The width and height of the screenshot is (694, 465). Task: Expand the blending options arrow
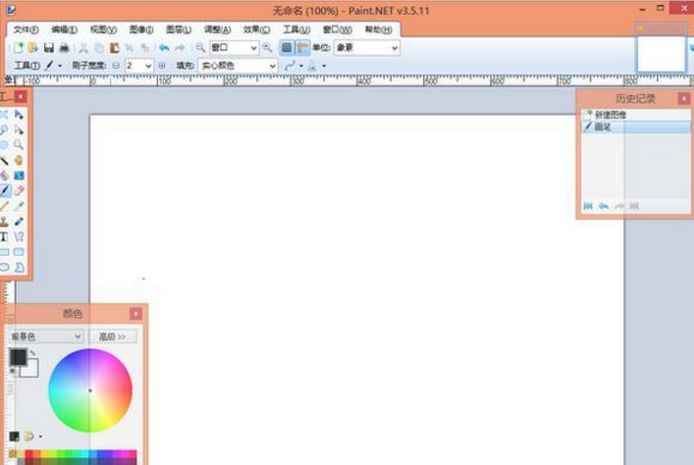click(324, 66)
